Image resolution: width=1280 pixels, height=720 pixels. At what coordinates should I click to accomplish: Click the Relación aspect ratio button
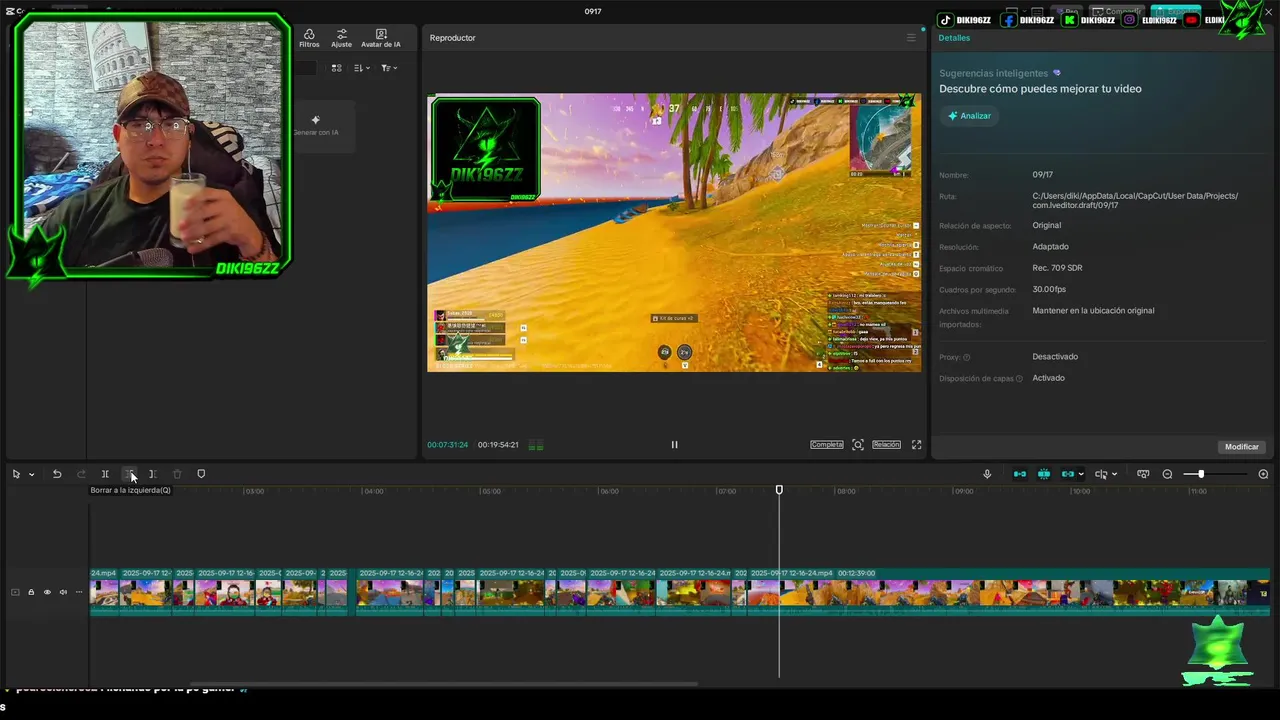click(x=886, y=445)
